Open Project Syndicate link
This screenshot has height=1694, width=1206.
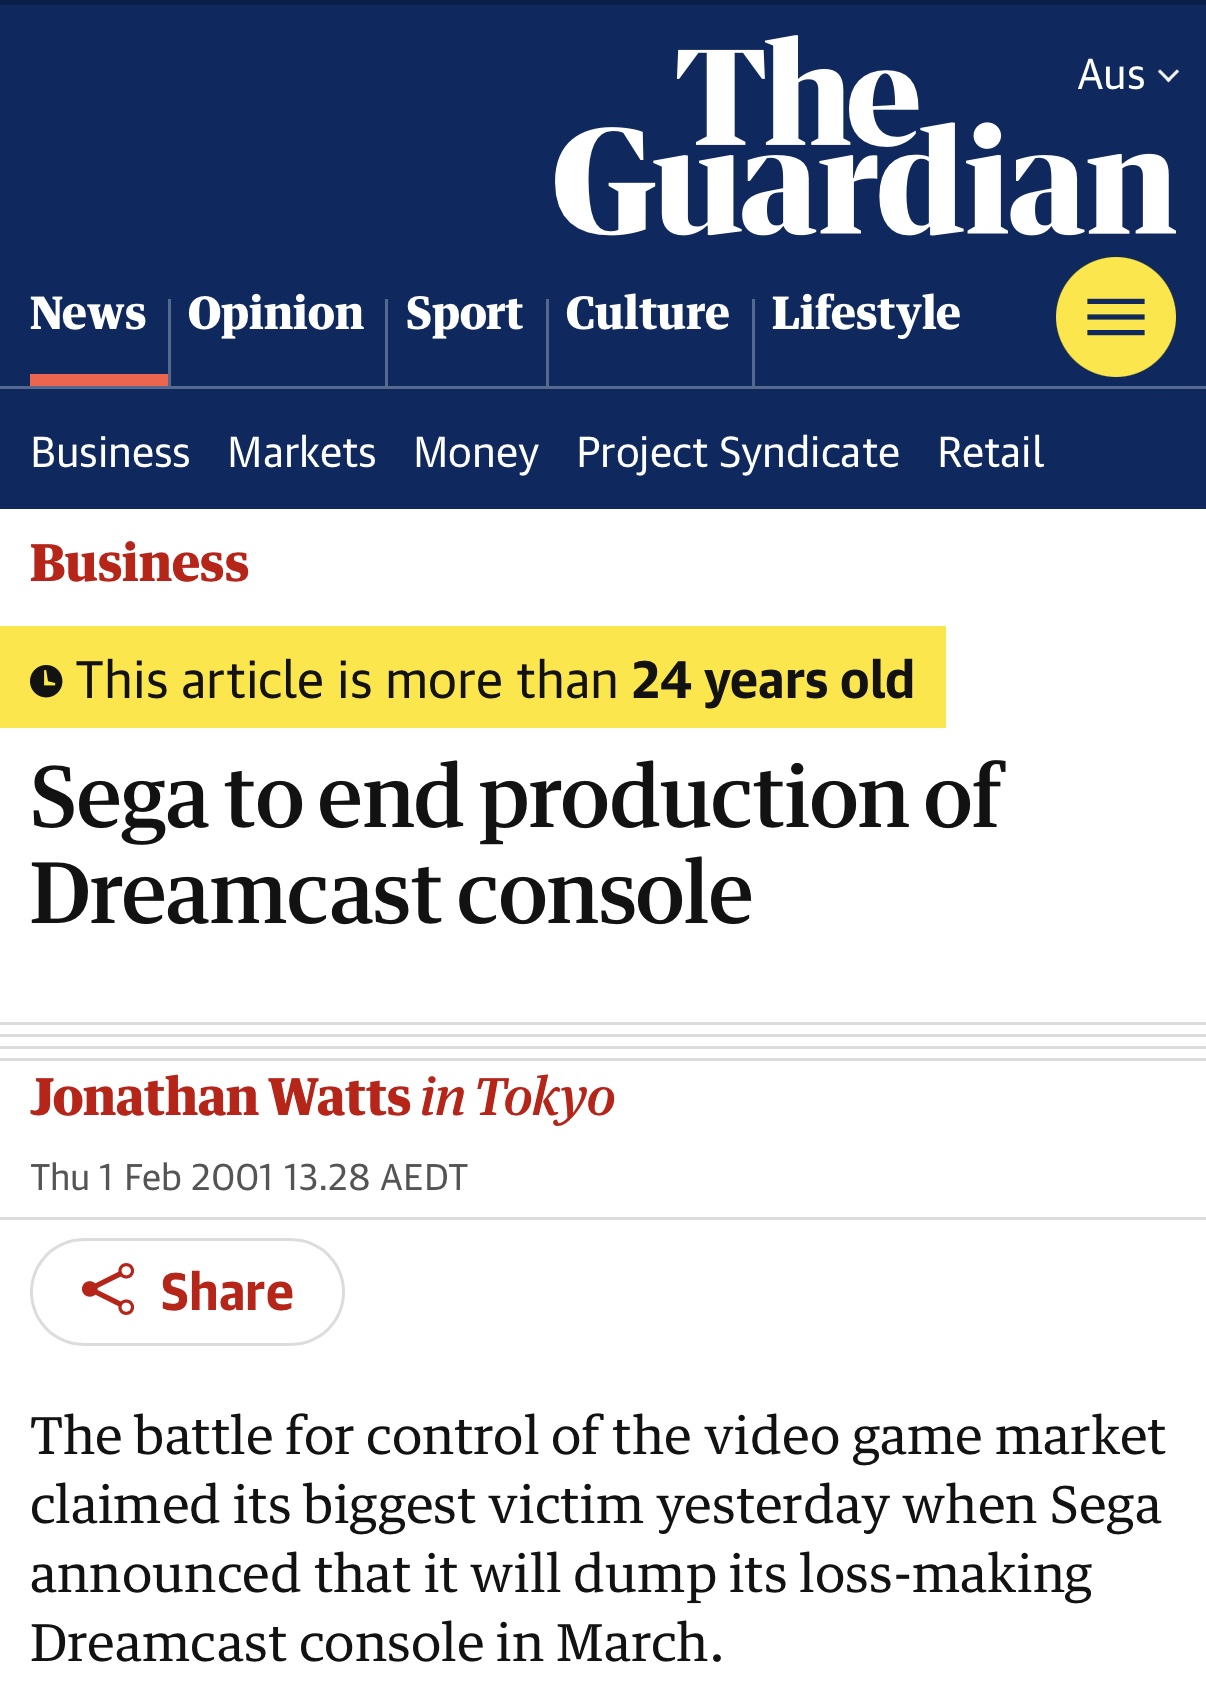coord(738,452)
